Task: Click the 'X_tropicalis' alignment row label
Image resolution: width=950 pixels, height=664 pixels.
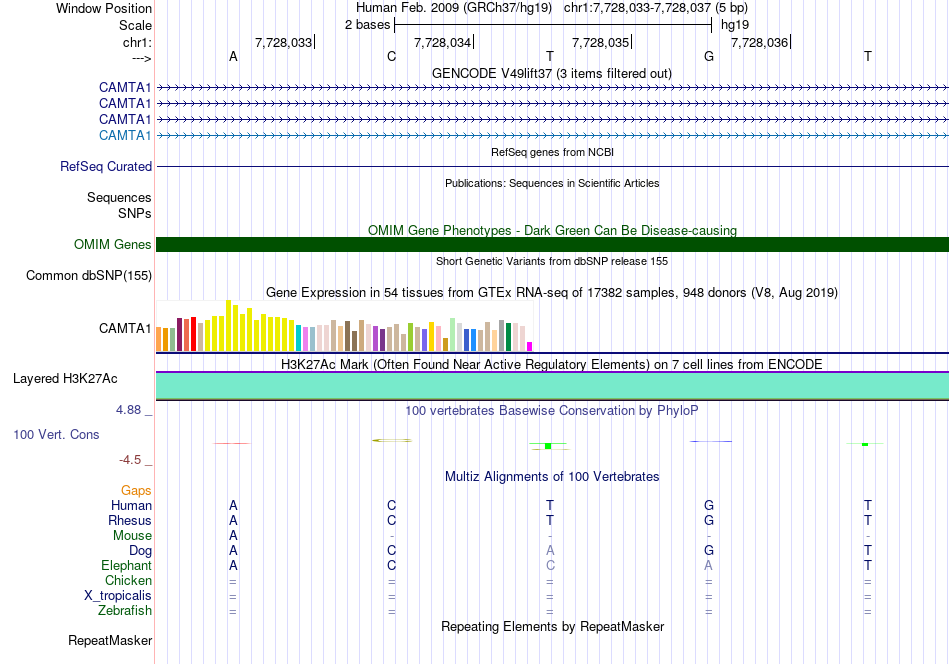Action: click(x=118, y=596)
